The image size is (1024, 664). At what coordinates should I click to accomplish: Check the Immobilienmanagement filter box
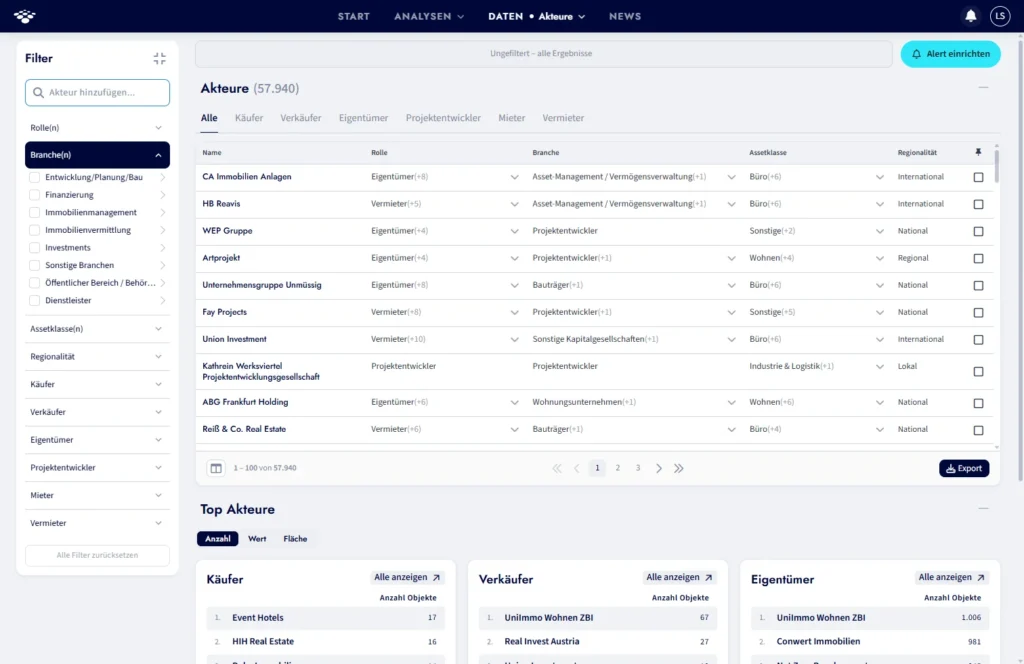pos(35,212)
